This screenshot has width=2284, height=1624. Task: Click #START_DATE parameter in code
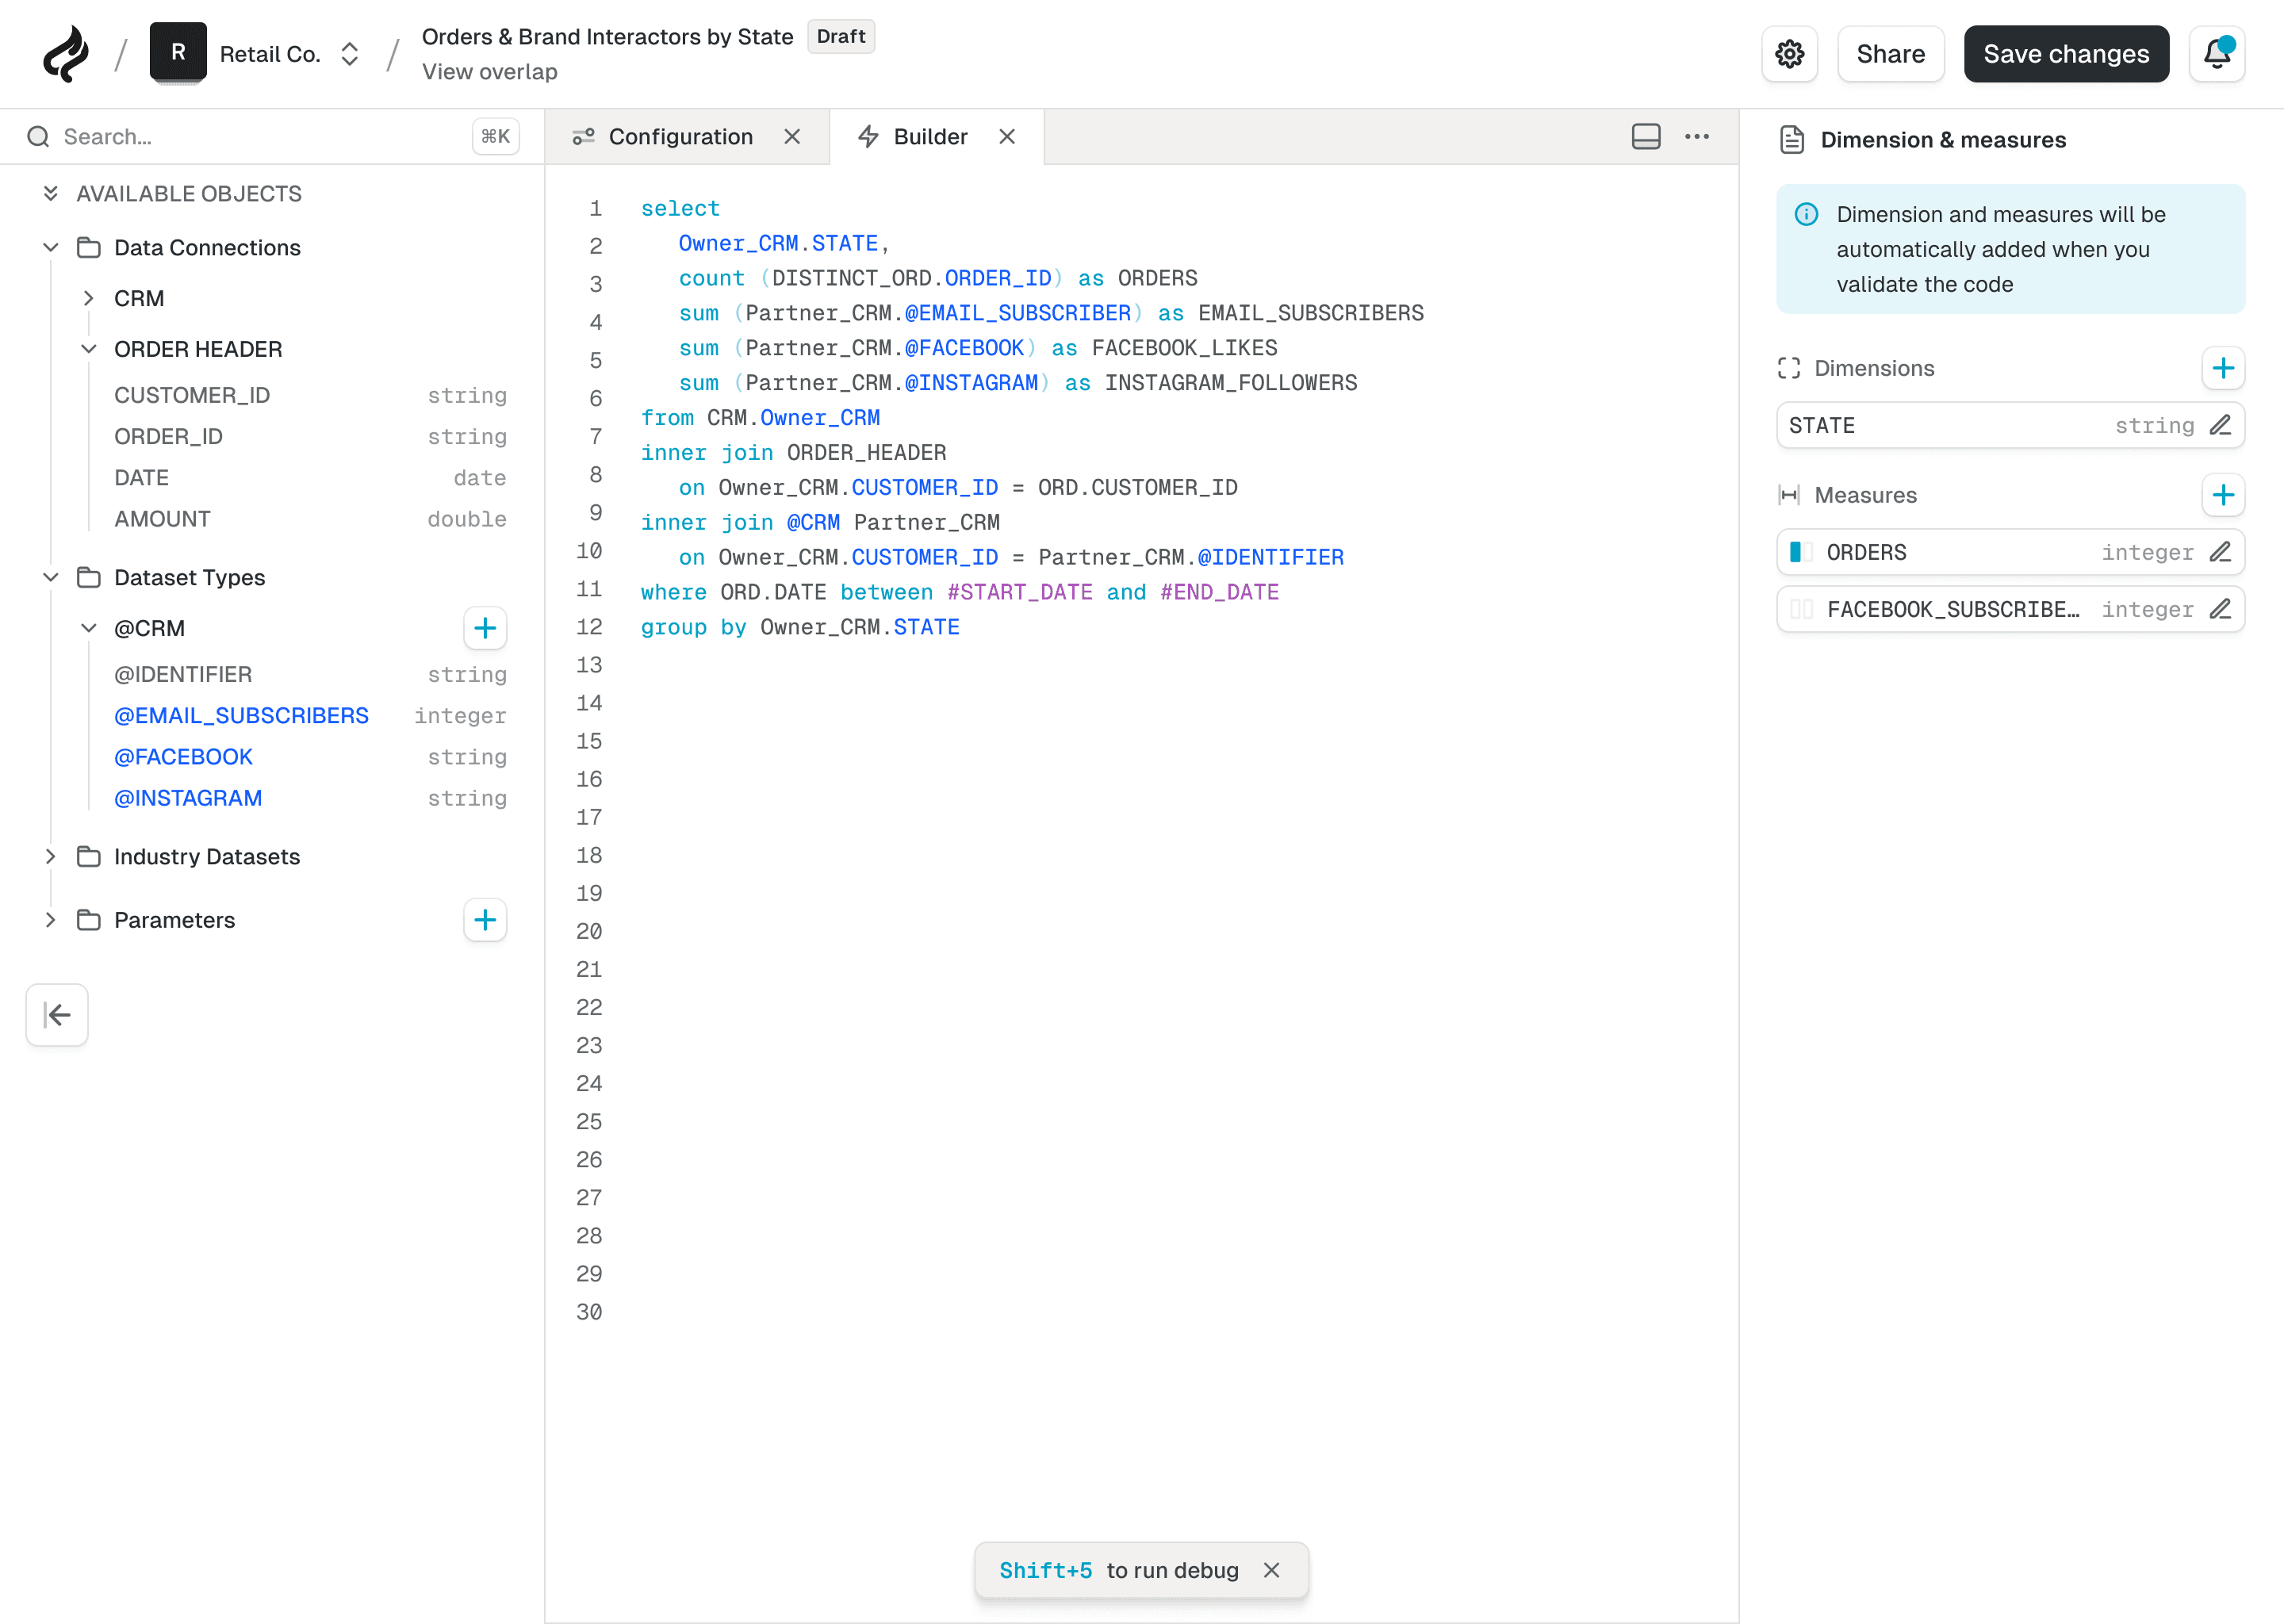pos(1019,592)
